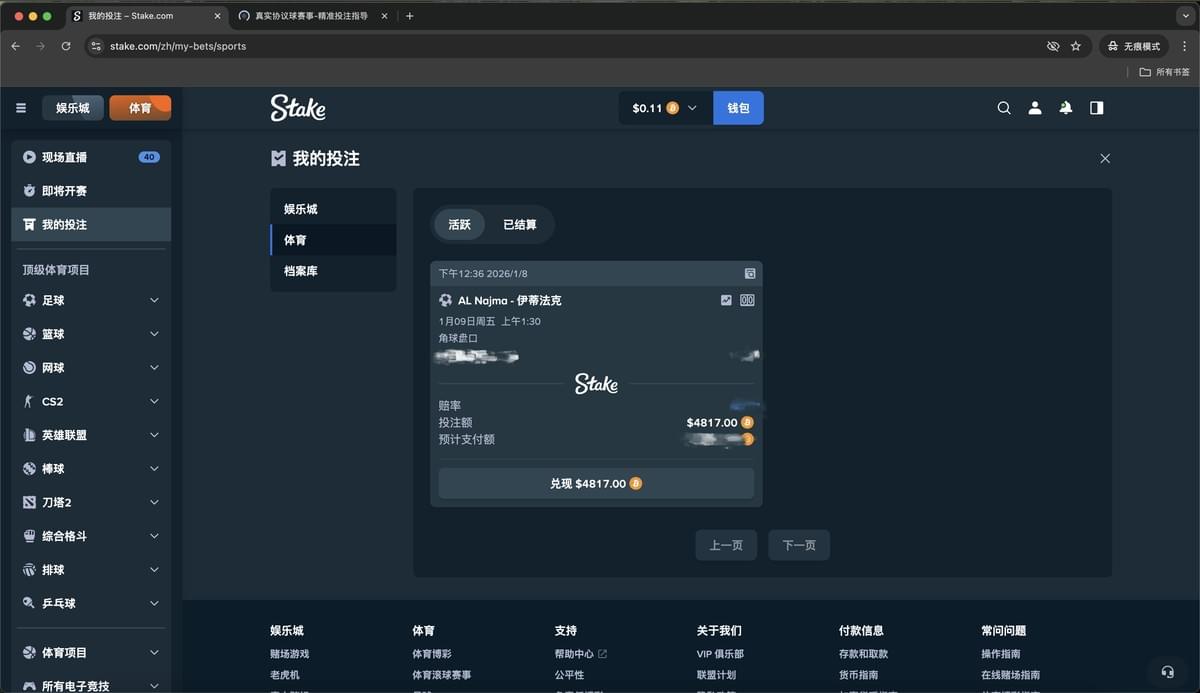
Task: Open footer link 赌场游戏
Action: (290, 654)
